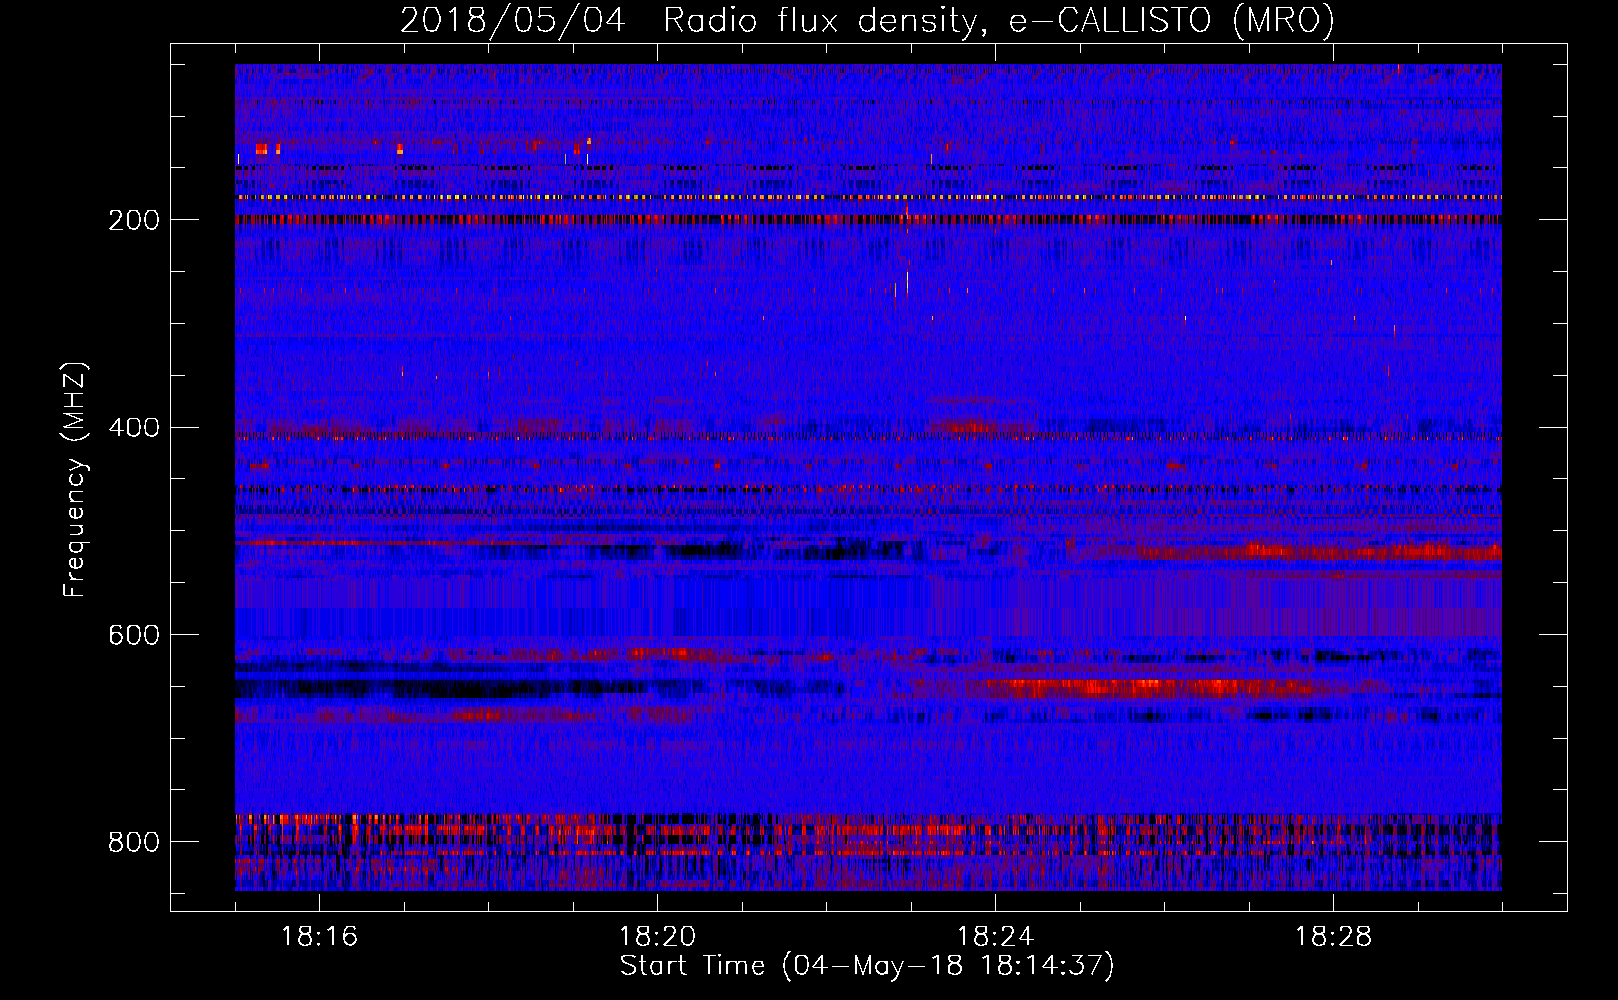The image size is (1618, 1000).
Task: Click the 600 frequency tick label
Action: click(133, 635)
